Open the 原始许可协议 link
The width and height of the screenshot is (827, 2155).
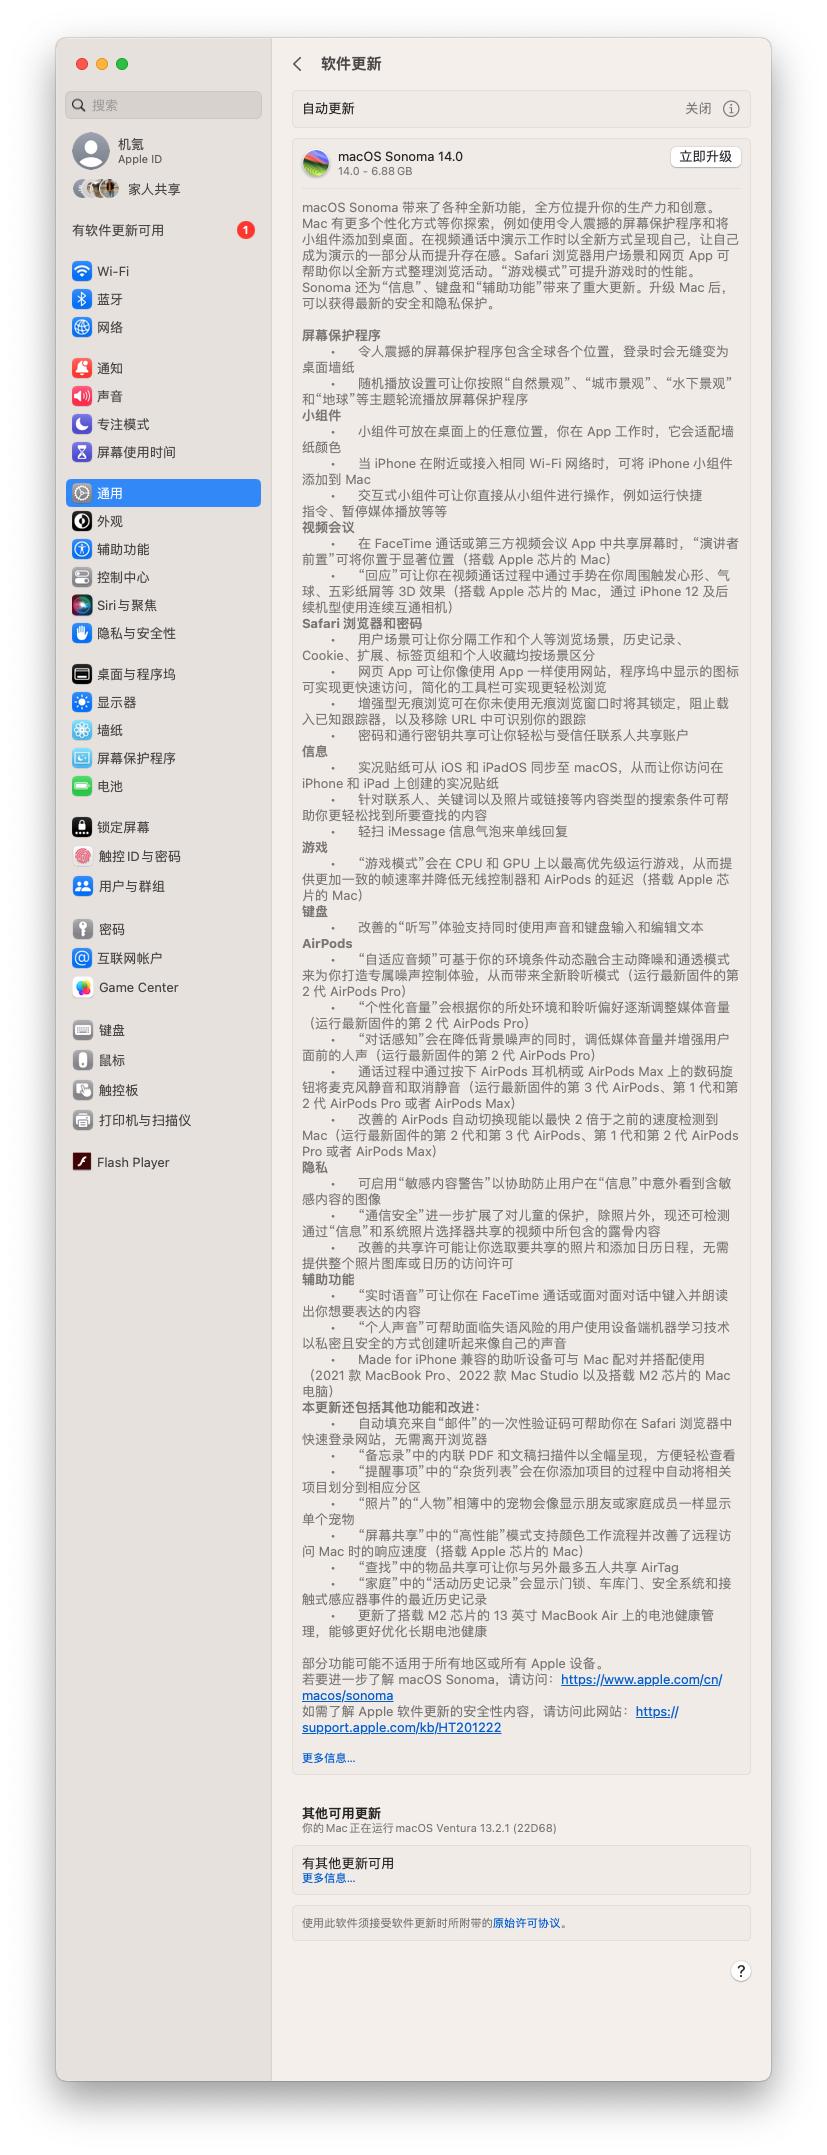[x=527, y=1923]
